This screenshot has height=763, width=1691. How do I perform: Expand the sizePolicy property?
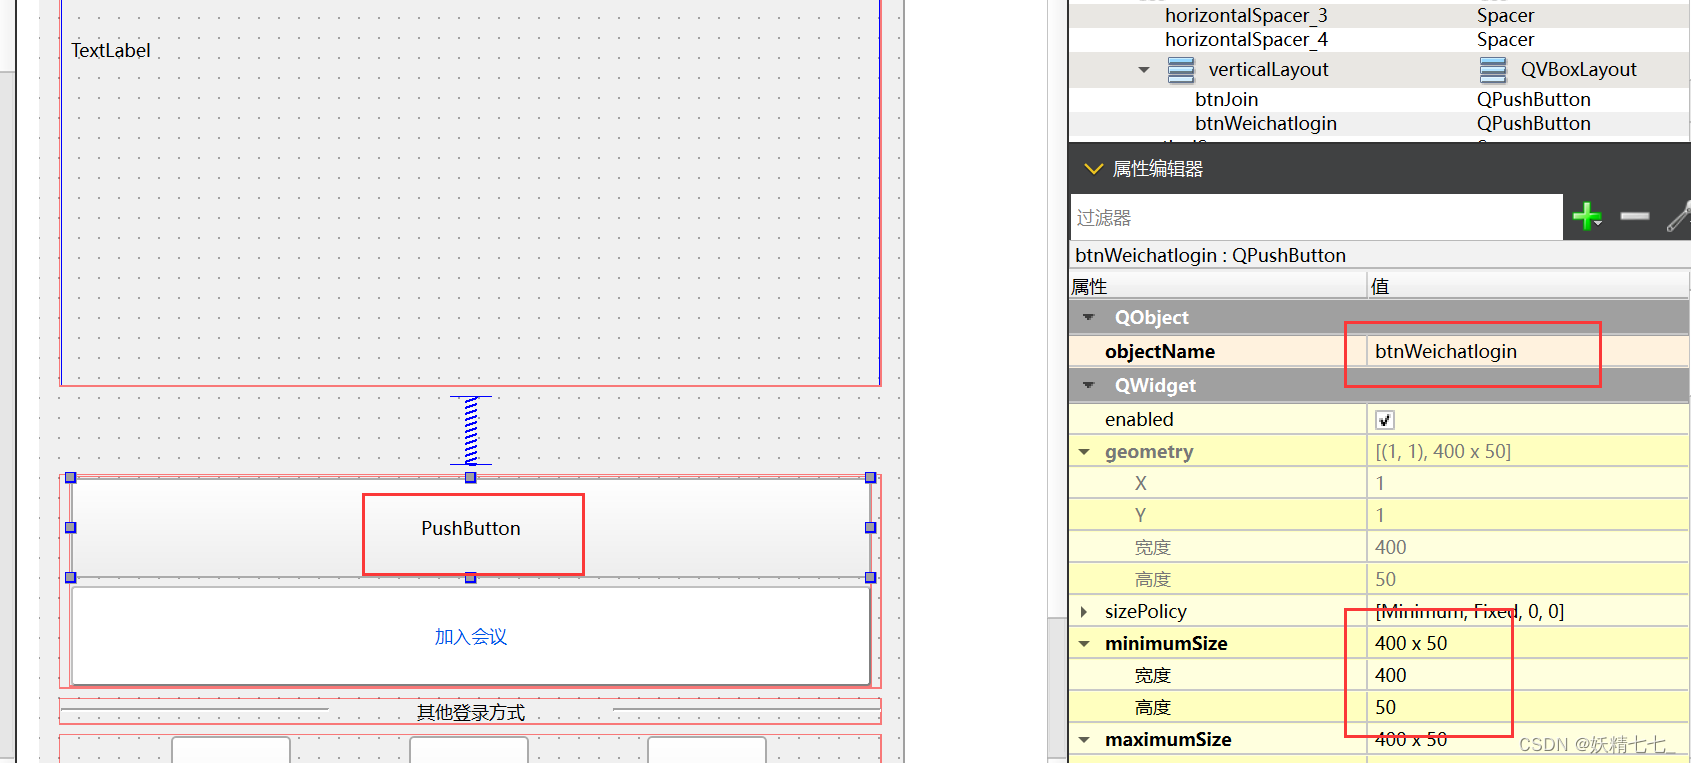tap(1084, 612)
